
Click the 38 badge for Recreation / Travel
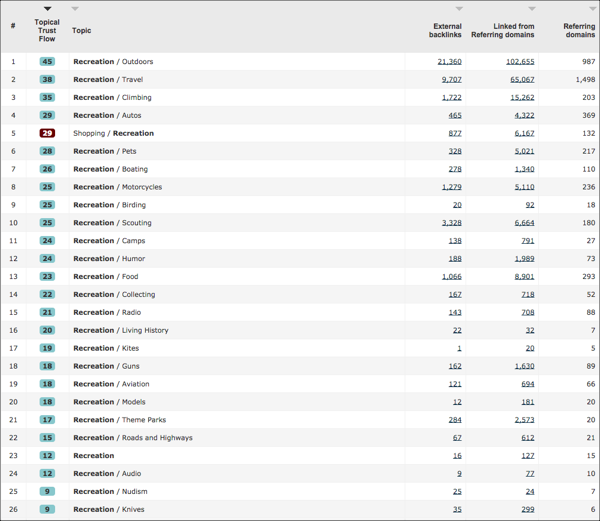(47, 80)
